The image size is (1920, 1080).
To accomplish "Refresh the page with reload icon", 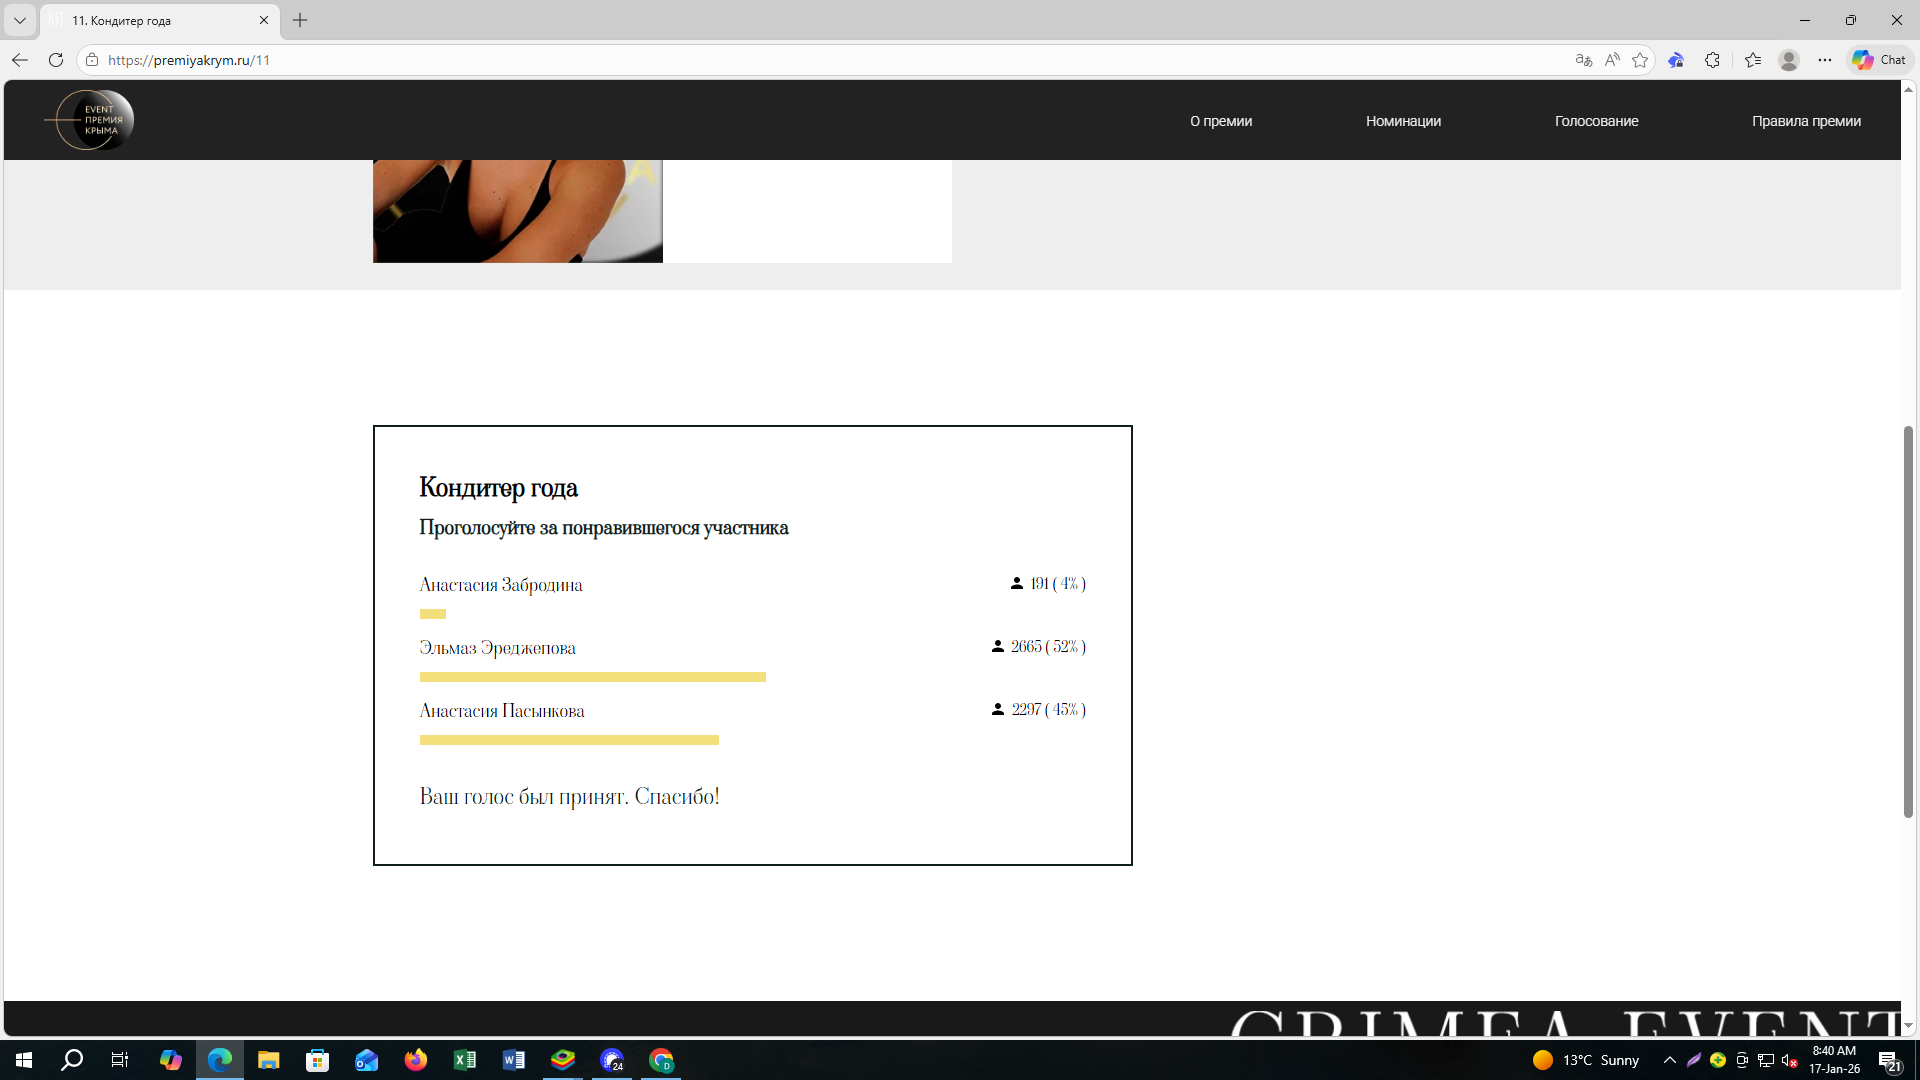I will click(x=56, y=60).
